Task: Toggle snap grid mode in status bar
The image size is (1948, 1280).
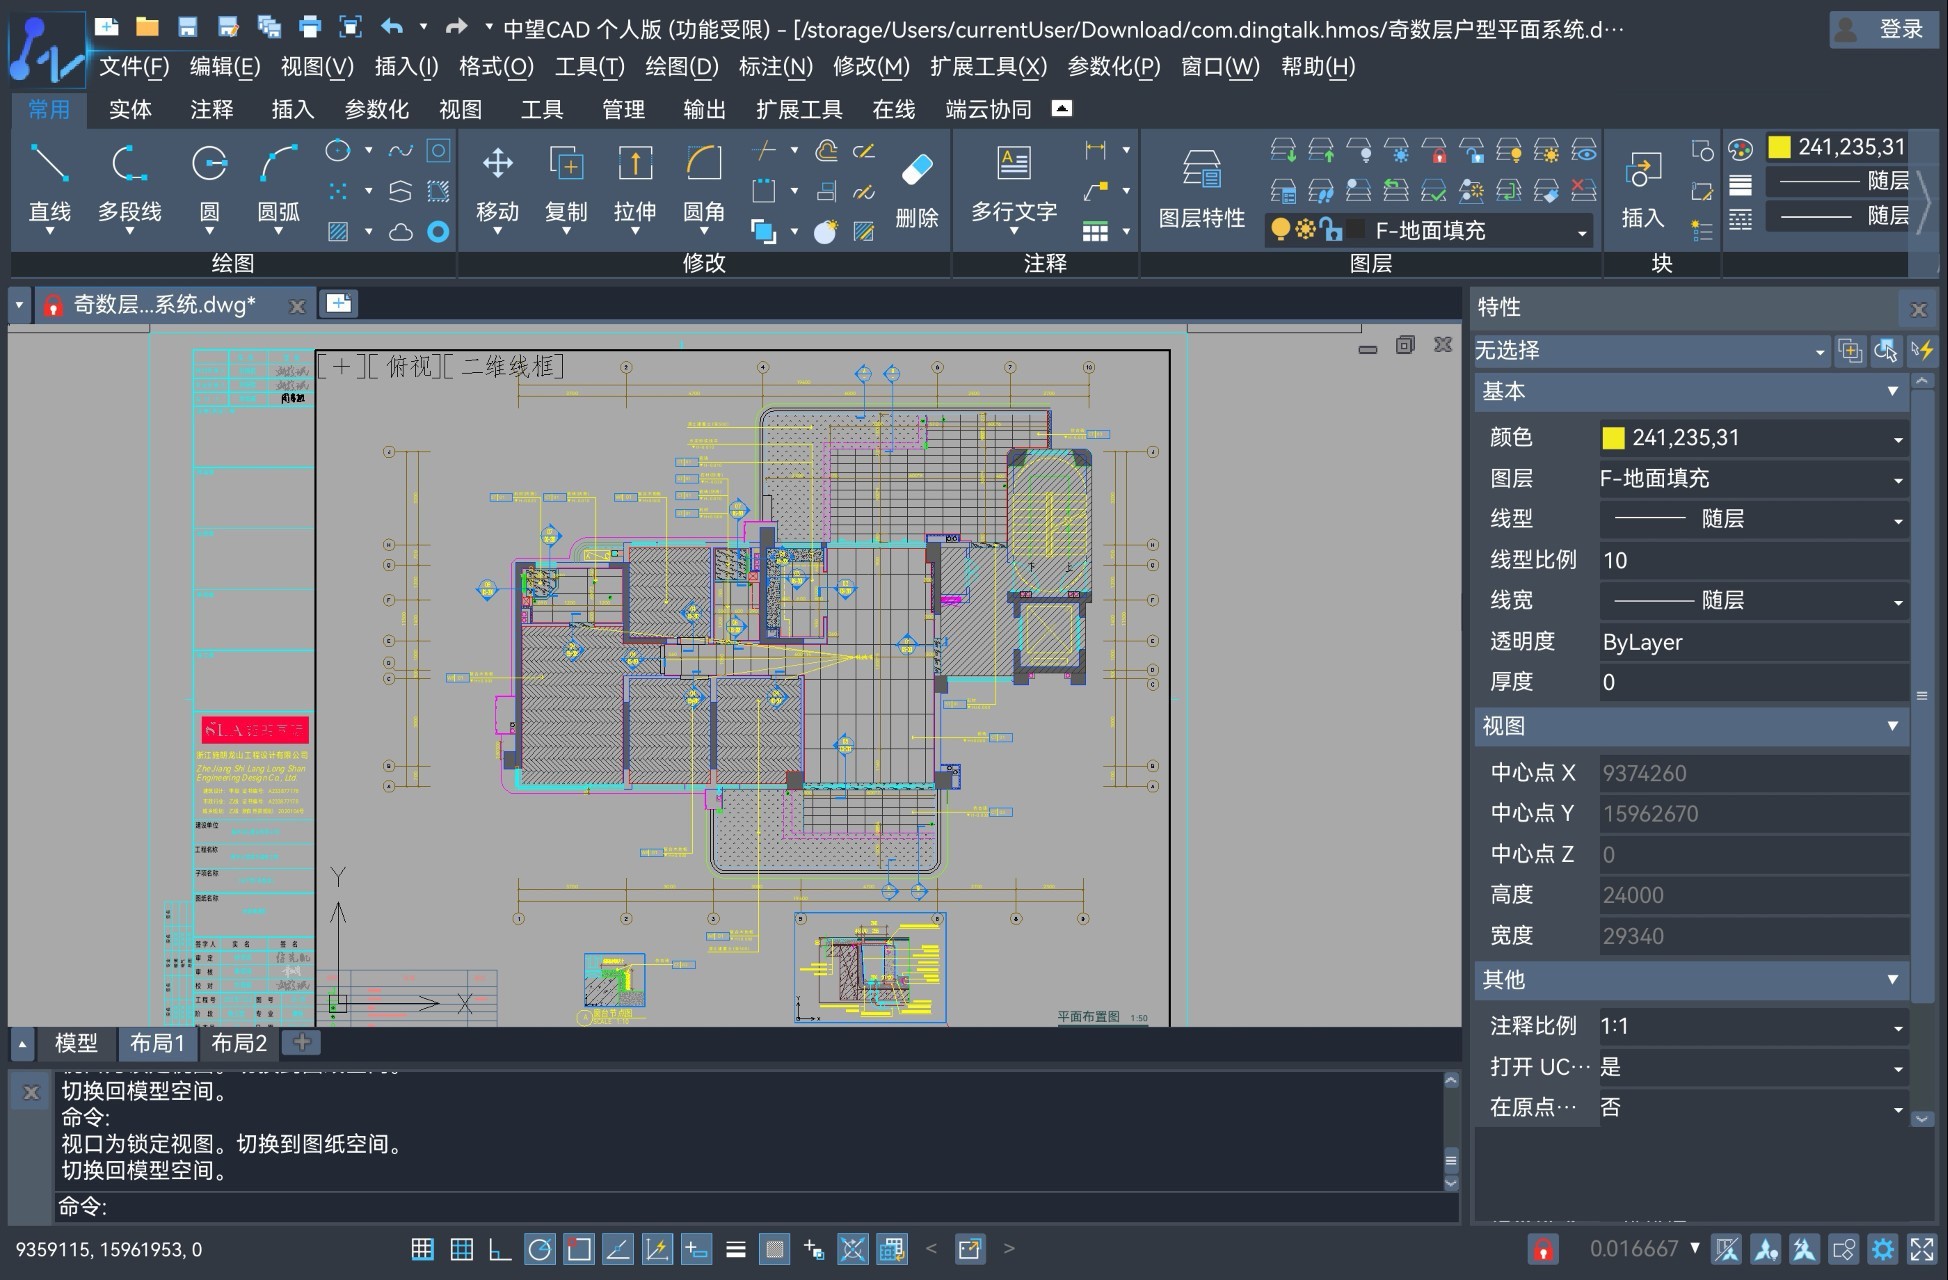Action: click(423, 1249)
